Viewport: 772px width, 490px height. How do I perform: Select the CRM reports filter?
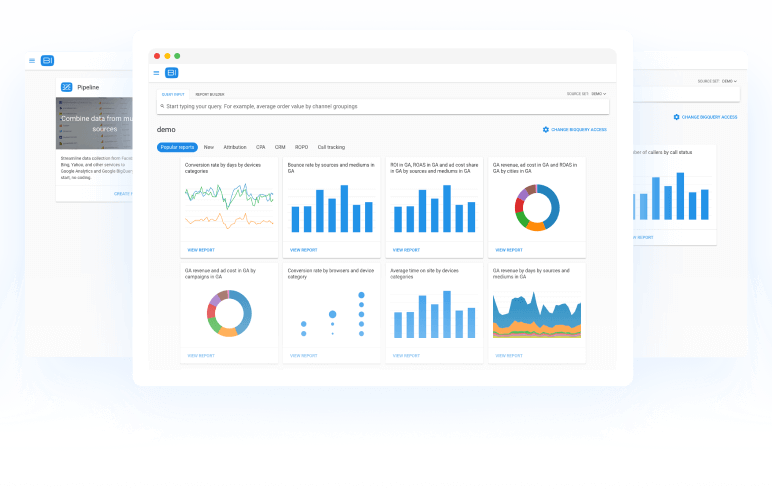[280, 147]
